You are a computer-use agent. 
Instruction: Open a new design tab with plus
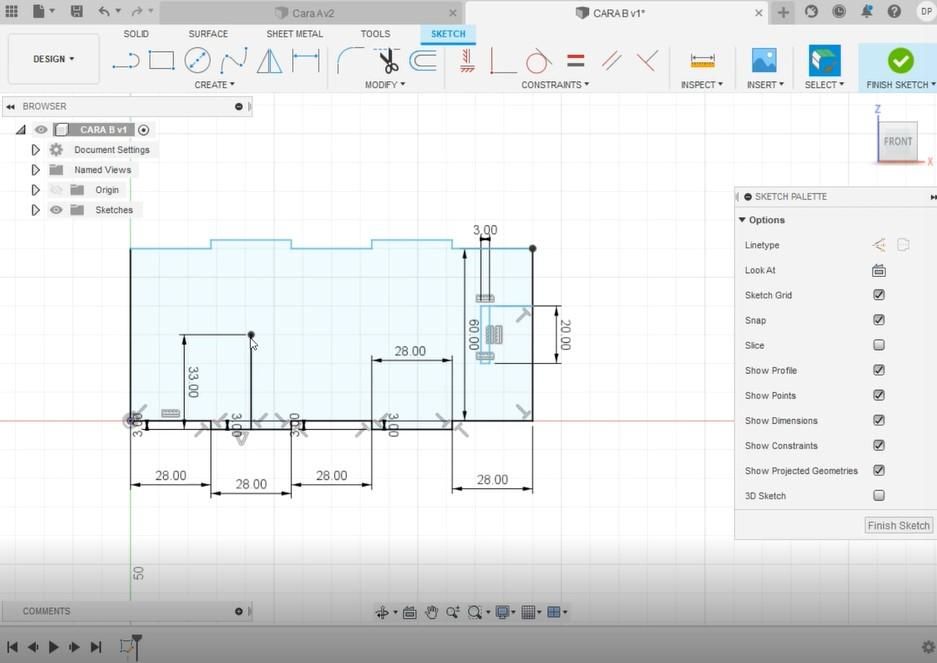point(783,12)
